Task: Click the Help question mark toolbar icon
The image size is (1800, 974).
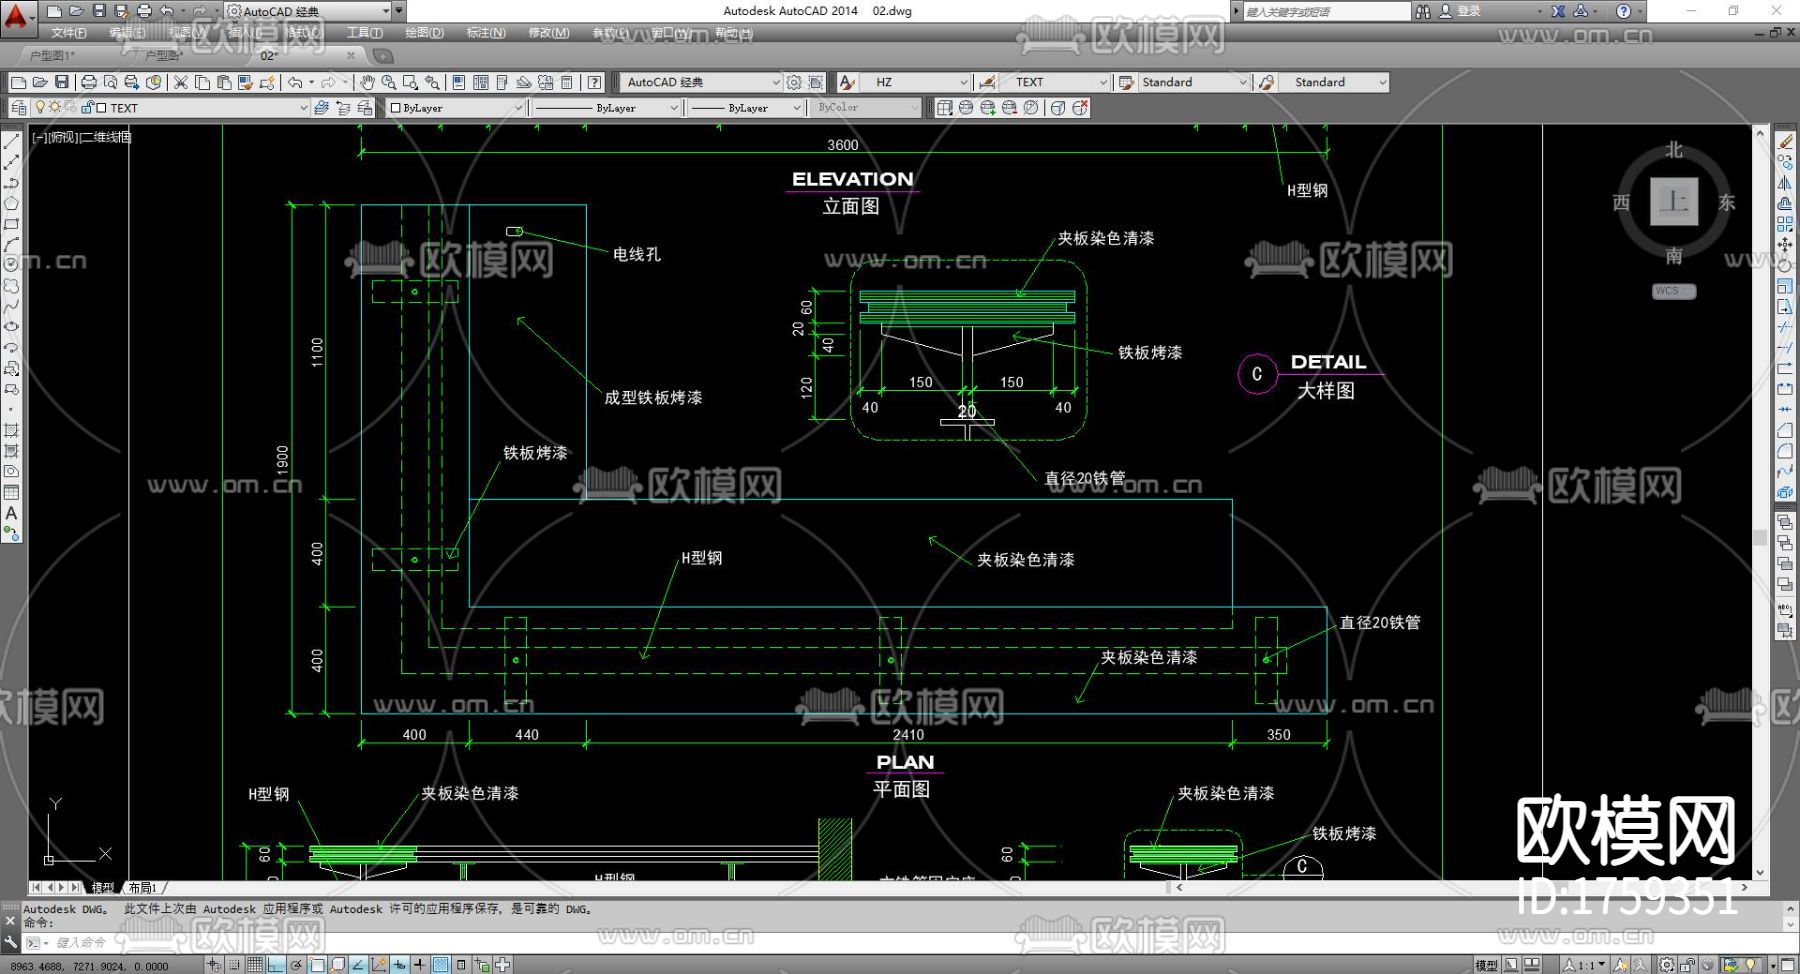Action: [595, 82]
